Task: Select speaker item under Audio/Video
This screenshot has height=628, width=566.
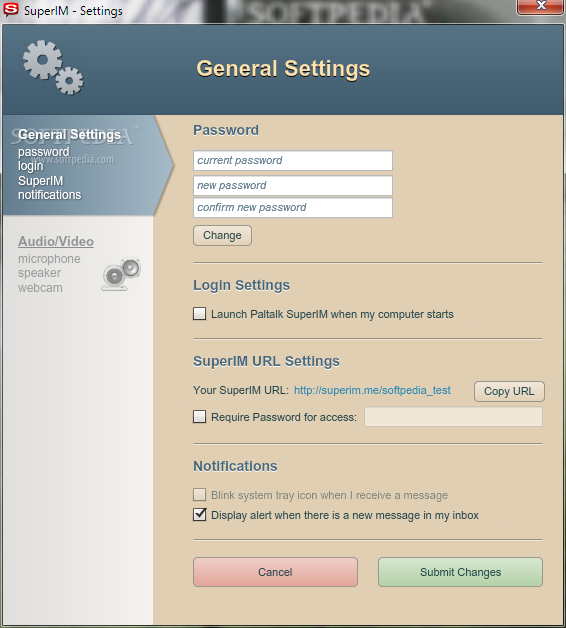Action: click(39, 273)
